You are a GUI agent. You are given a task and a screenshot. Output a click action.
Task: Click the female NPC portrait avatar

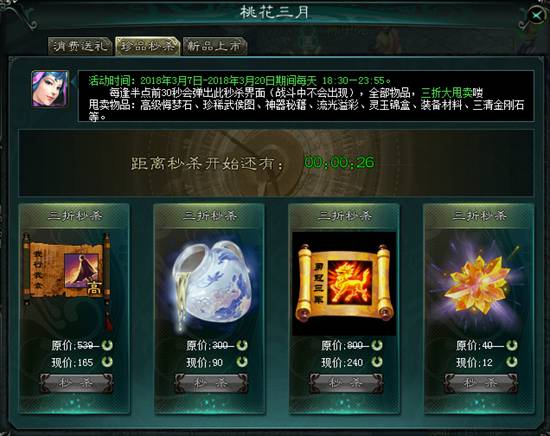50,89
